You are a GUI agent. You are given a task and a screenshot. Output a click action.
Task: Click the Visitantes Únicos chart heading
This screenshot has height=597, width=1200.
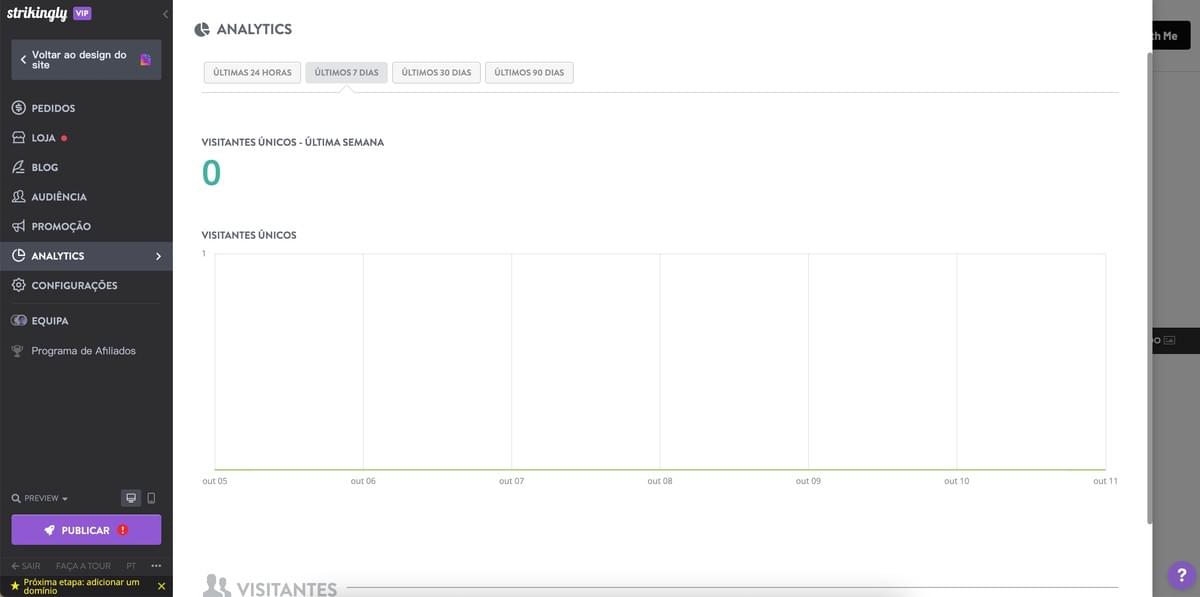(249, 235)
